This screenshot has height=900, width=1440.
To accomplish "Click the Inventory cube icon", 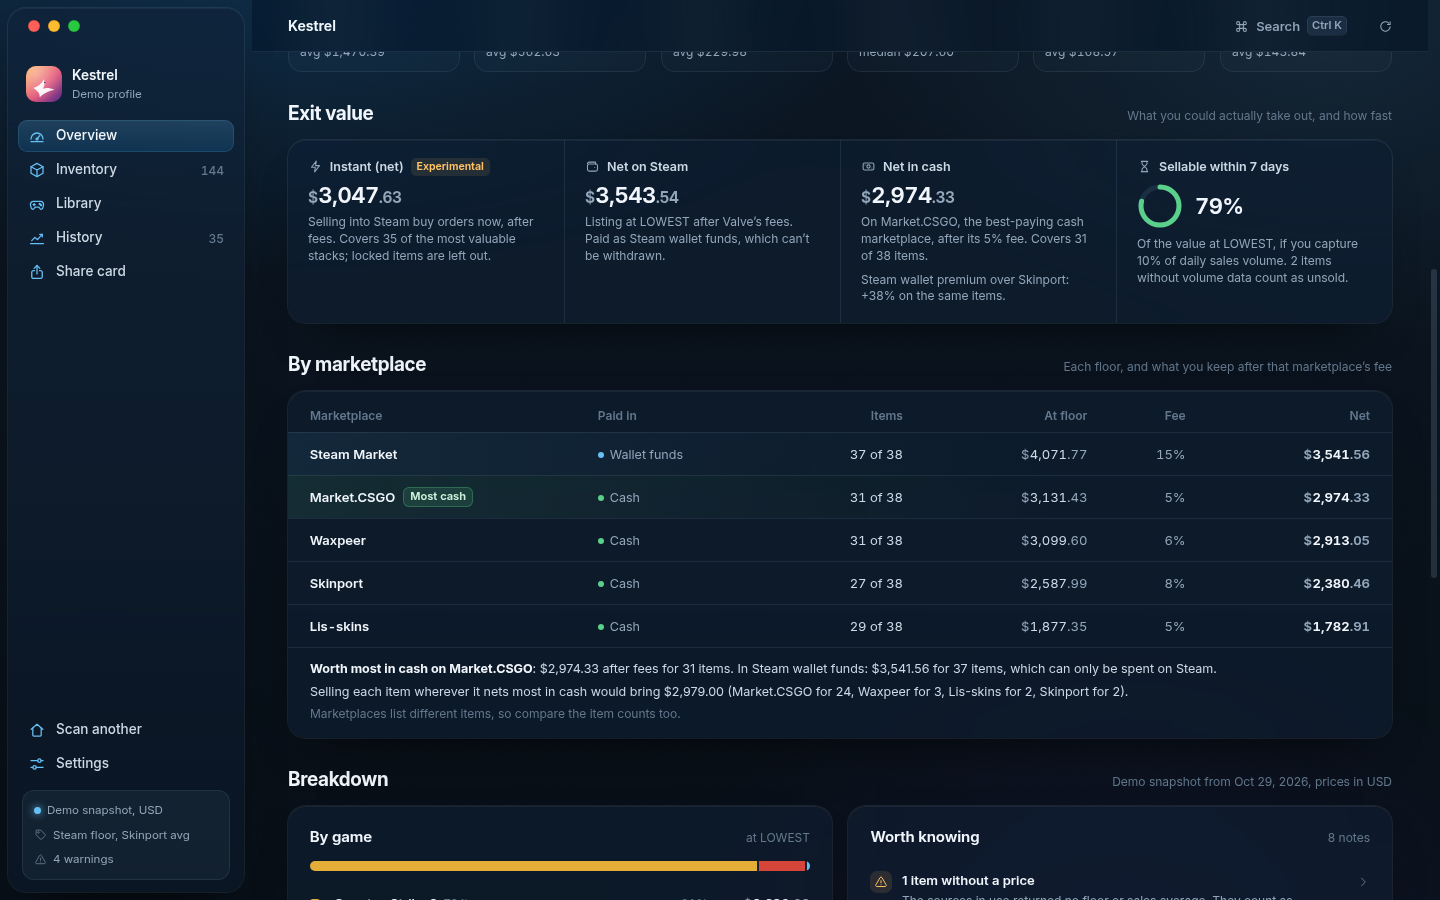I will tap(37, 170).
